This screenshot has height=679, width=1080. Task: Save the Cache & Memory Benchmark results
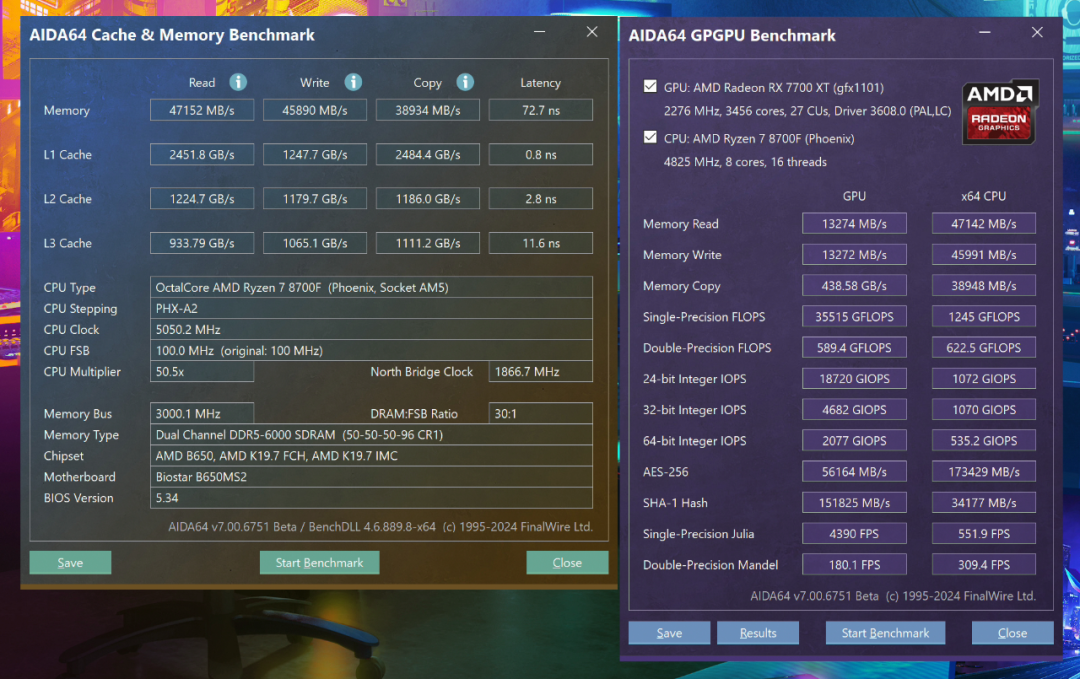pos(70,563)
